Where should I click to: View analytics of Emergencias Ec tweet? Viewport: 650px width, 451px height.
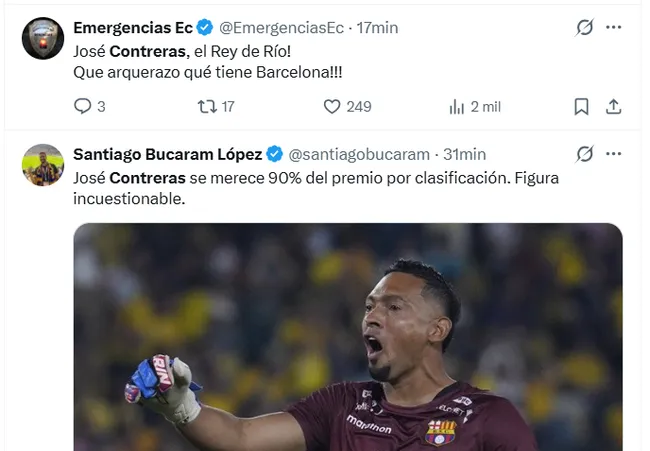click(458, 106)
